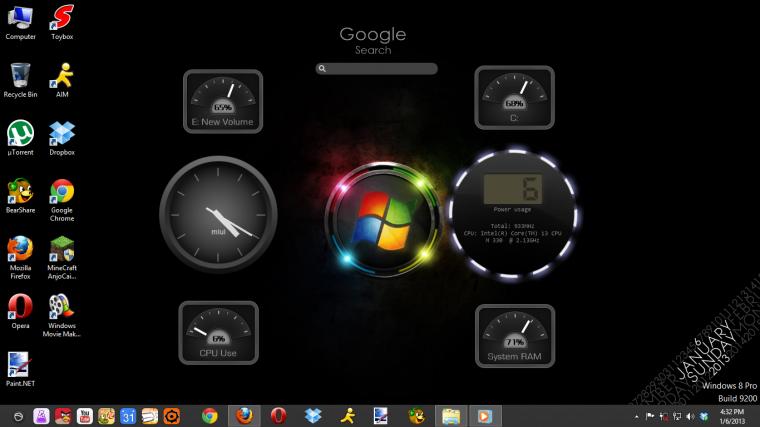Select the BearShare desktop shortcut
Screen dimensions: 760x427
point(20,196)
